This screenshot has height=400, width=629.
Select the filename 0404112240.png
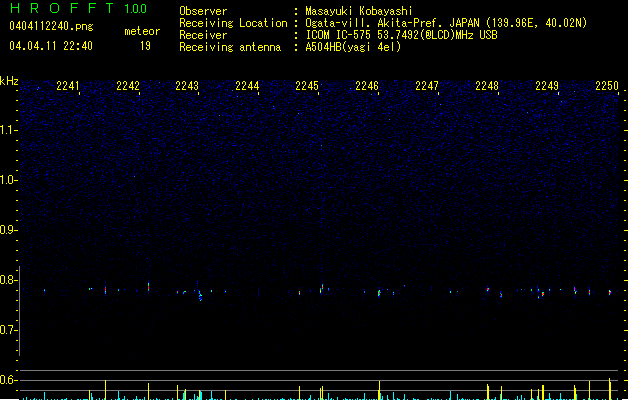click(51, 26)
